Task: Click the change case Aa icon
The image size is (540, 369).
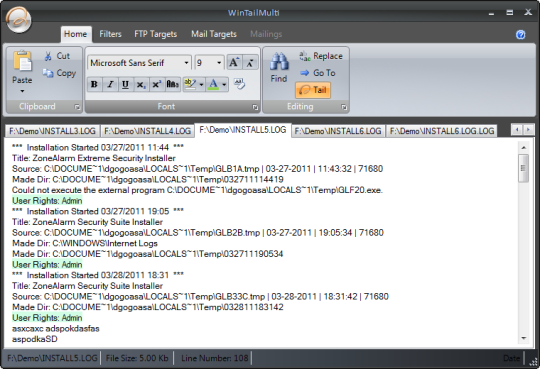Action: 172,84
